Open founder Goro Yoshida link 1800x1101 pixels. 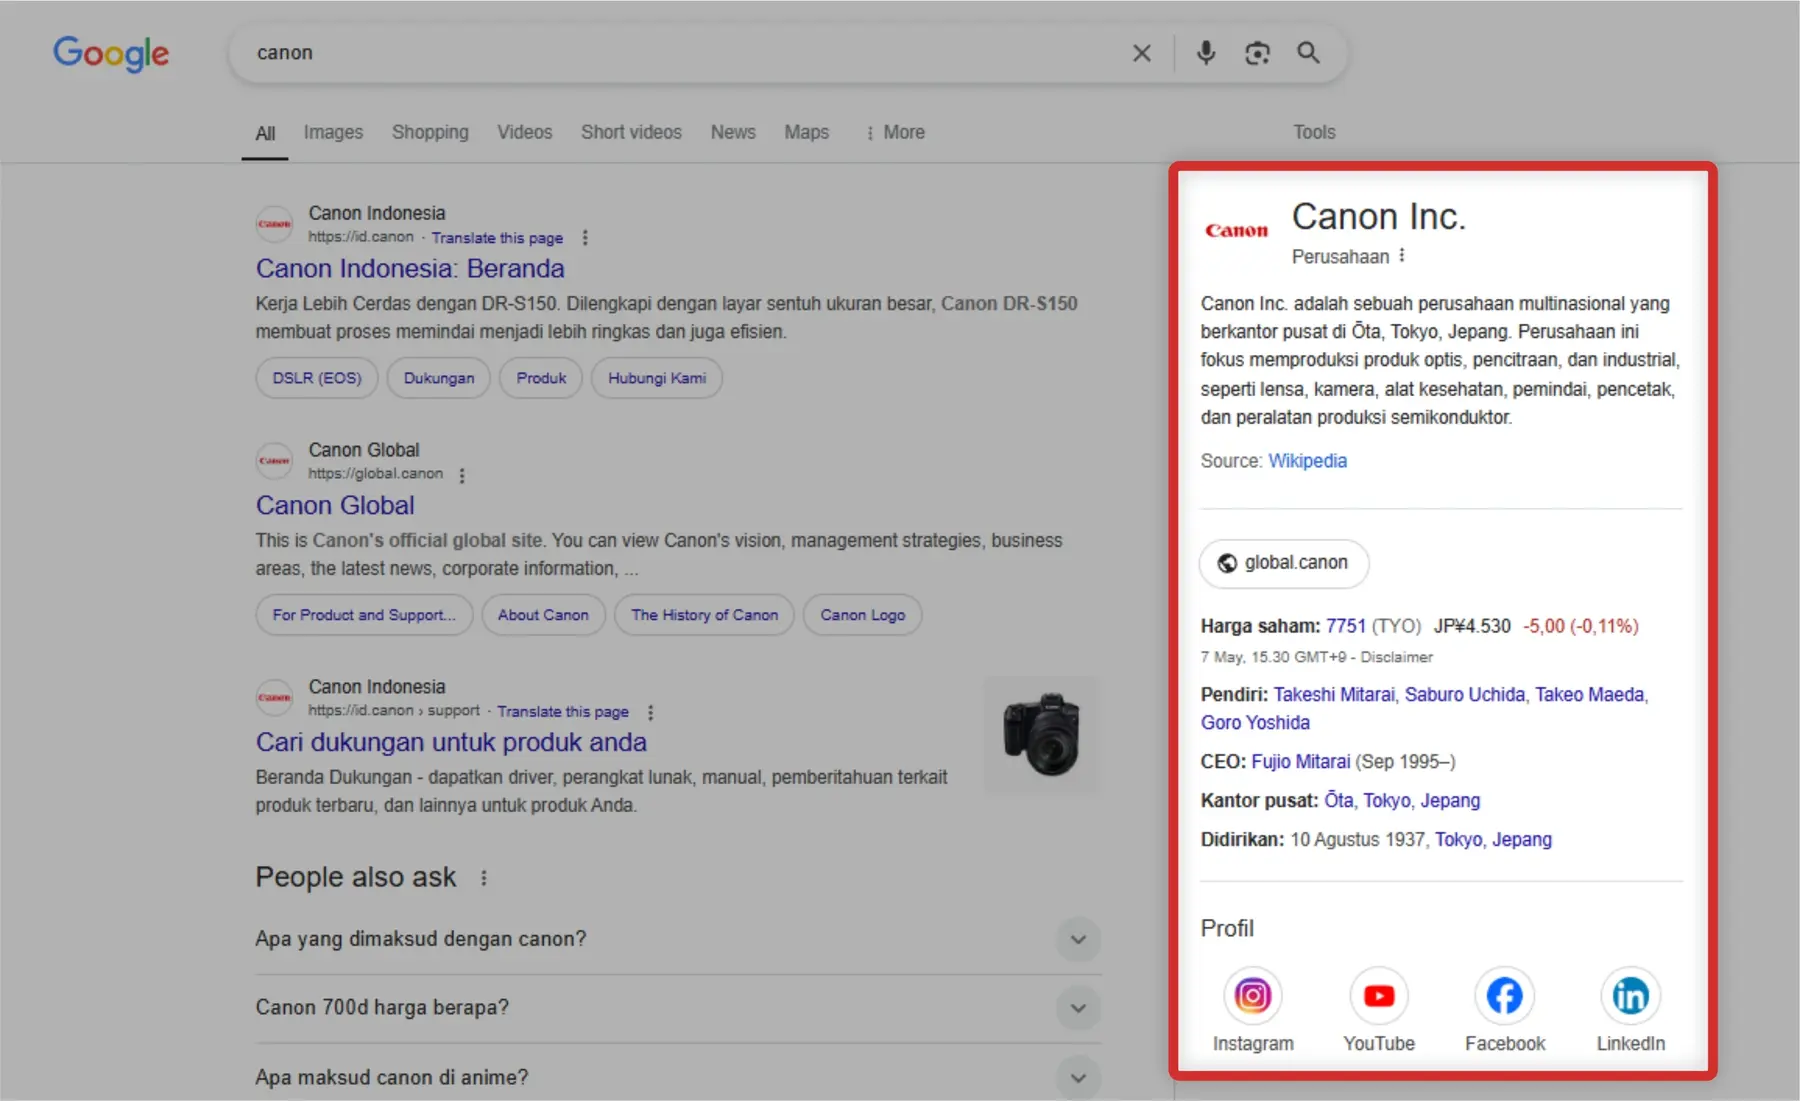1255,722
